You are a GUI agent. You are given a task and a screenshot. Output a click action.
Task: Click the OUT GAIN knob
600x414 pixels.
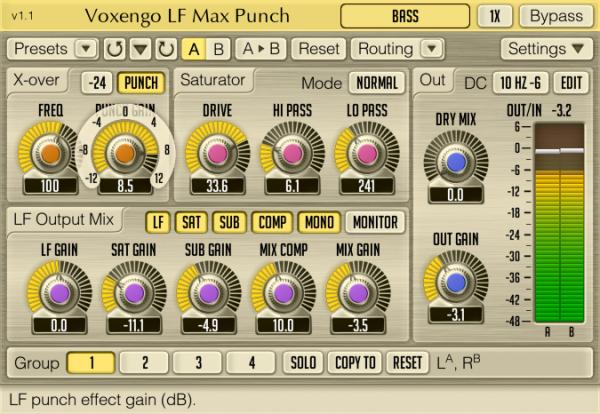(456, 282)
